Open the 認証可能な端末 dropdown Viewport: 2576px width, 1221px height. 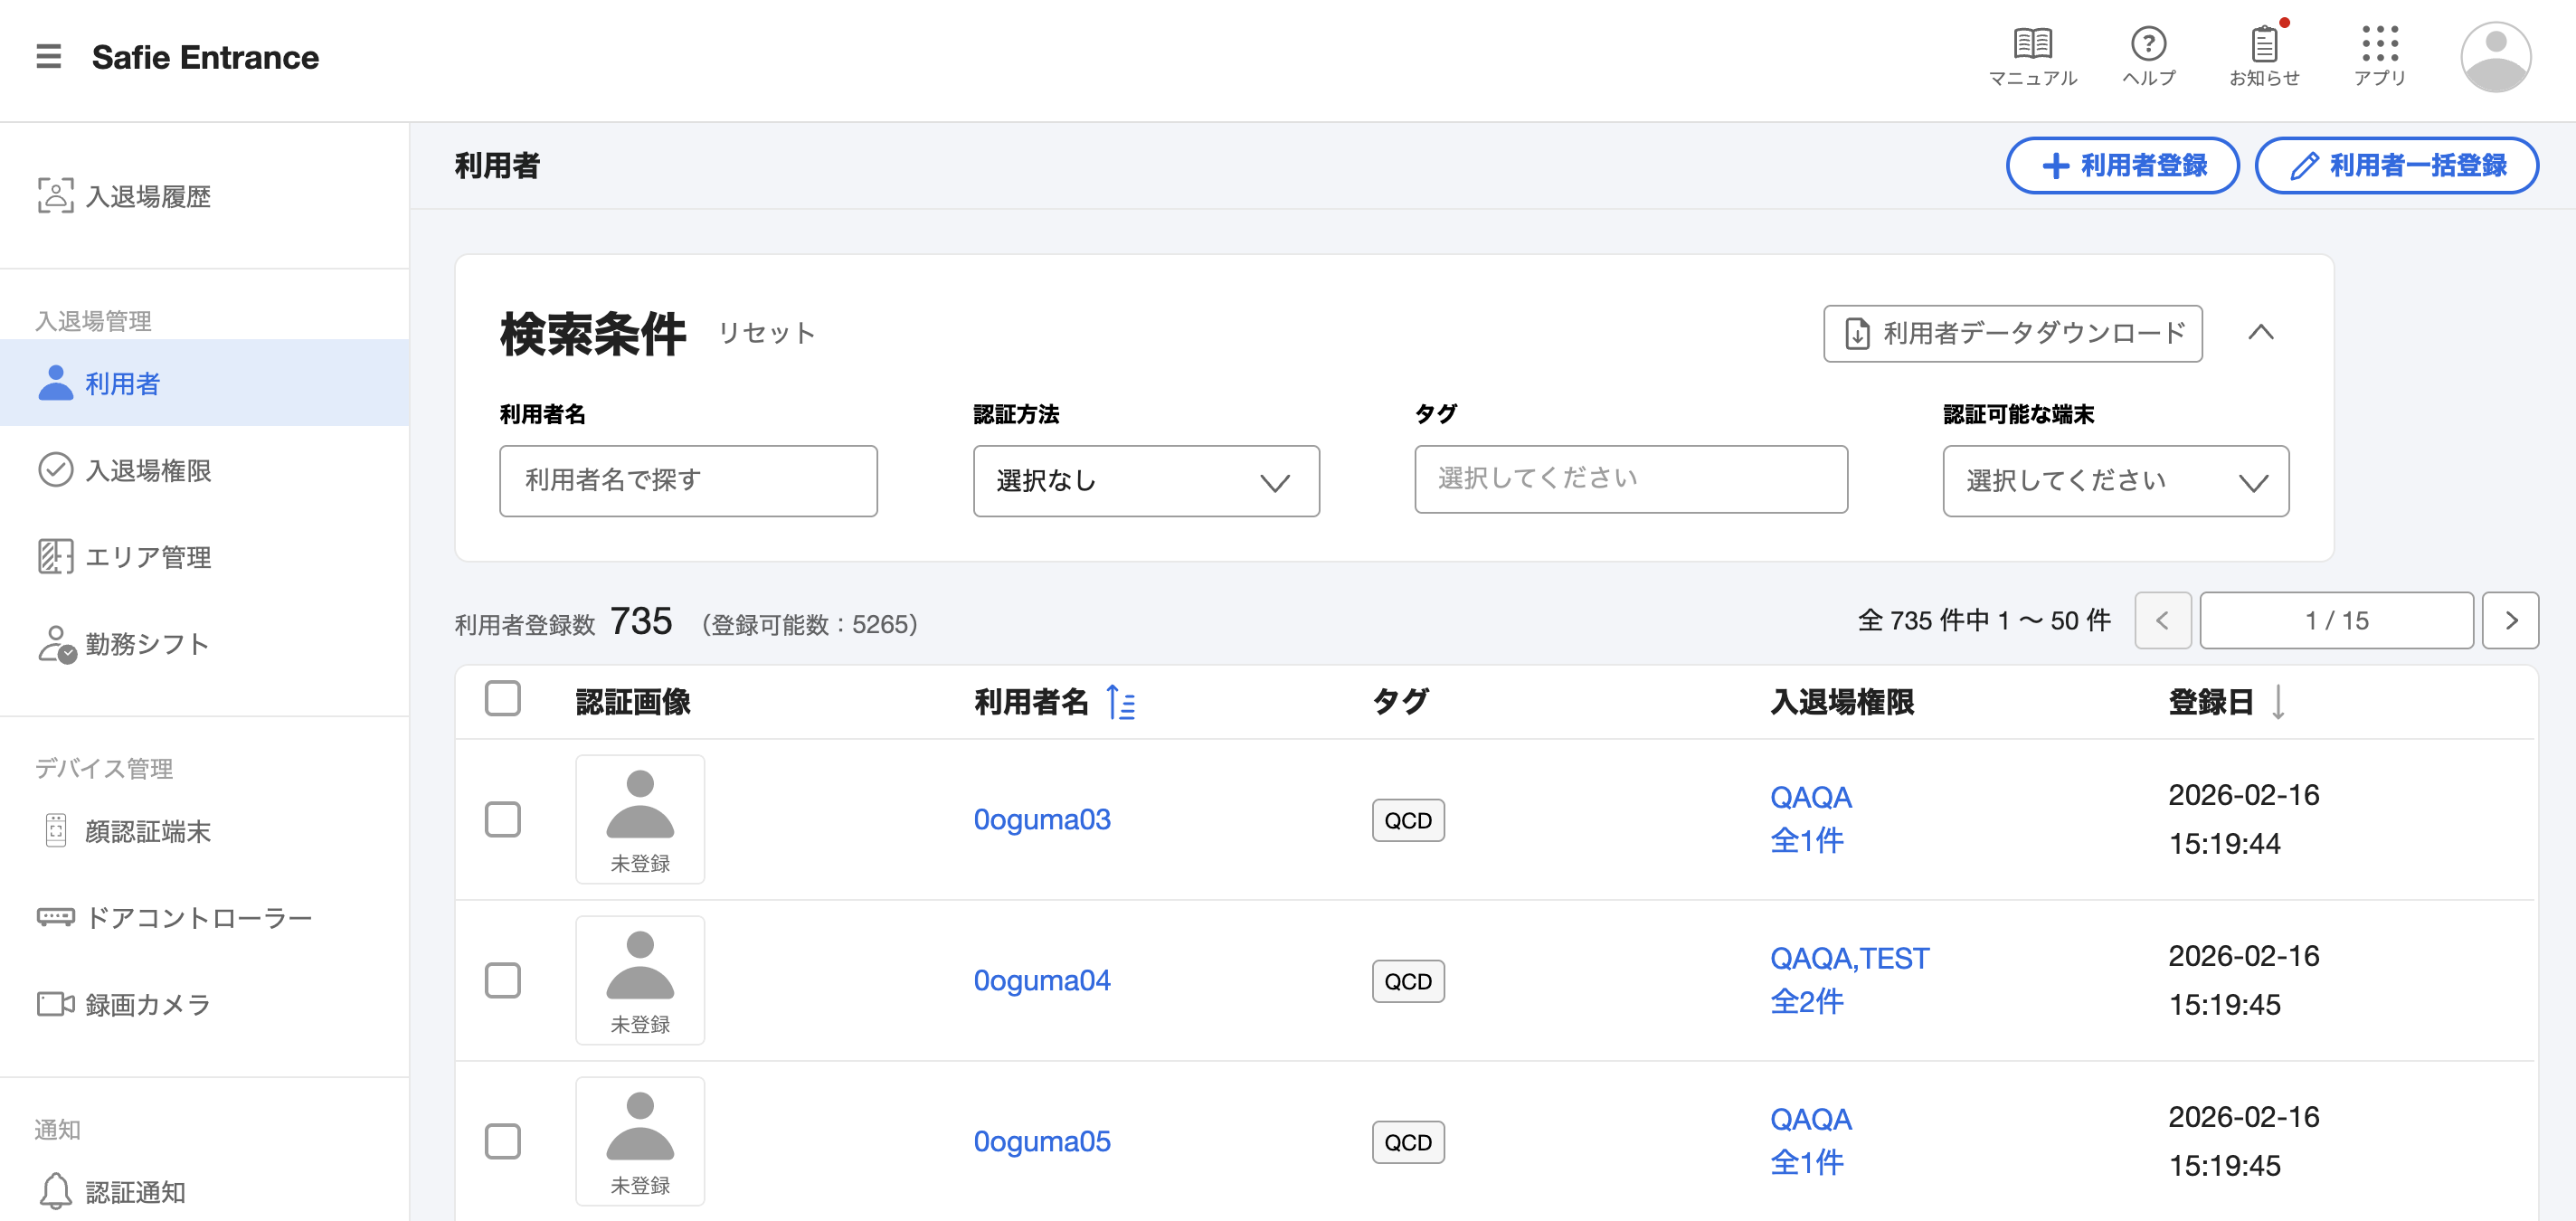[2115, 481]
